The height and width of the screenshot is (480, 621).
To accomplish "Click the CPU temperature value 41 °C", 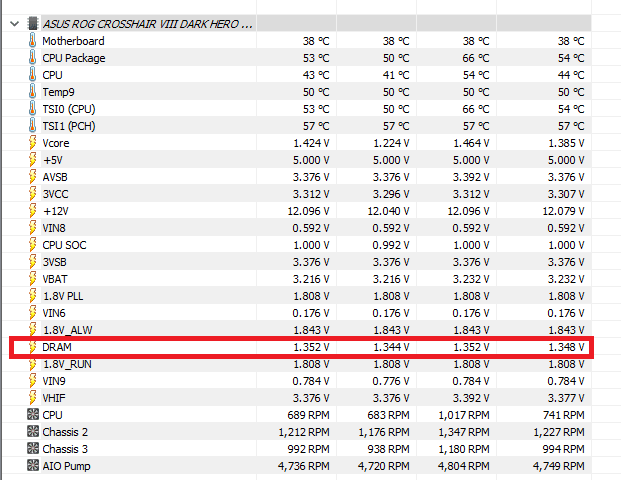I will tap(396, 75).
